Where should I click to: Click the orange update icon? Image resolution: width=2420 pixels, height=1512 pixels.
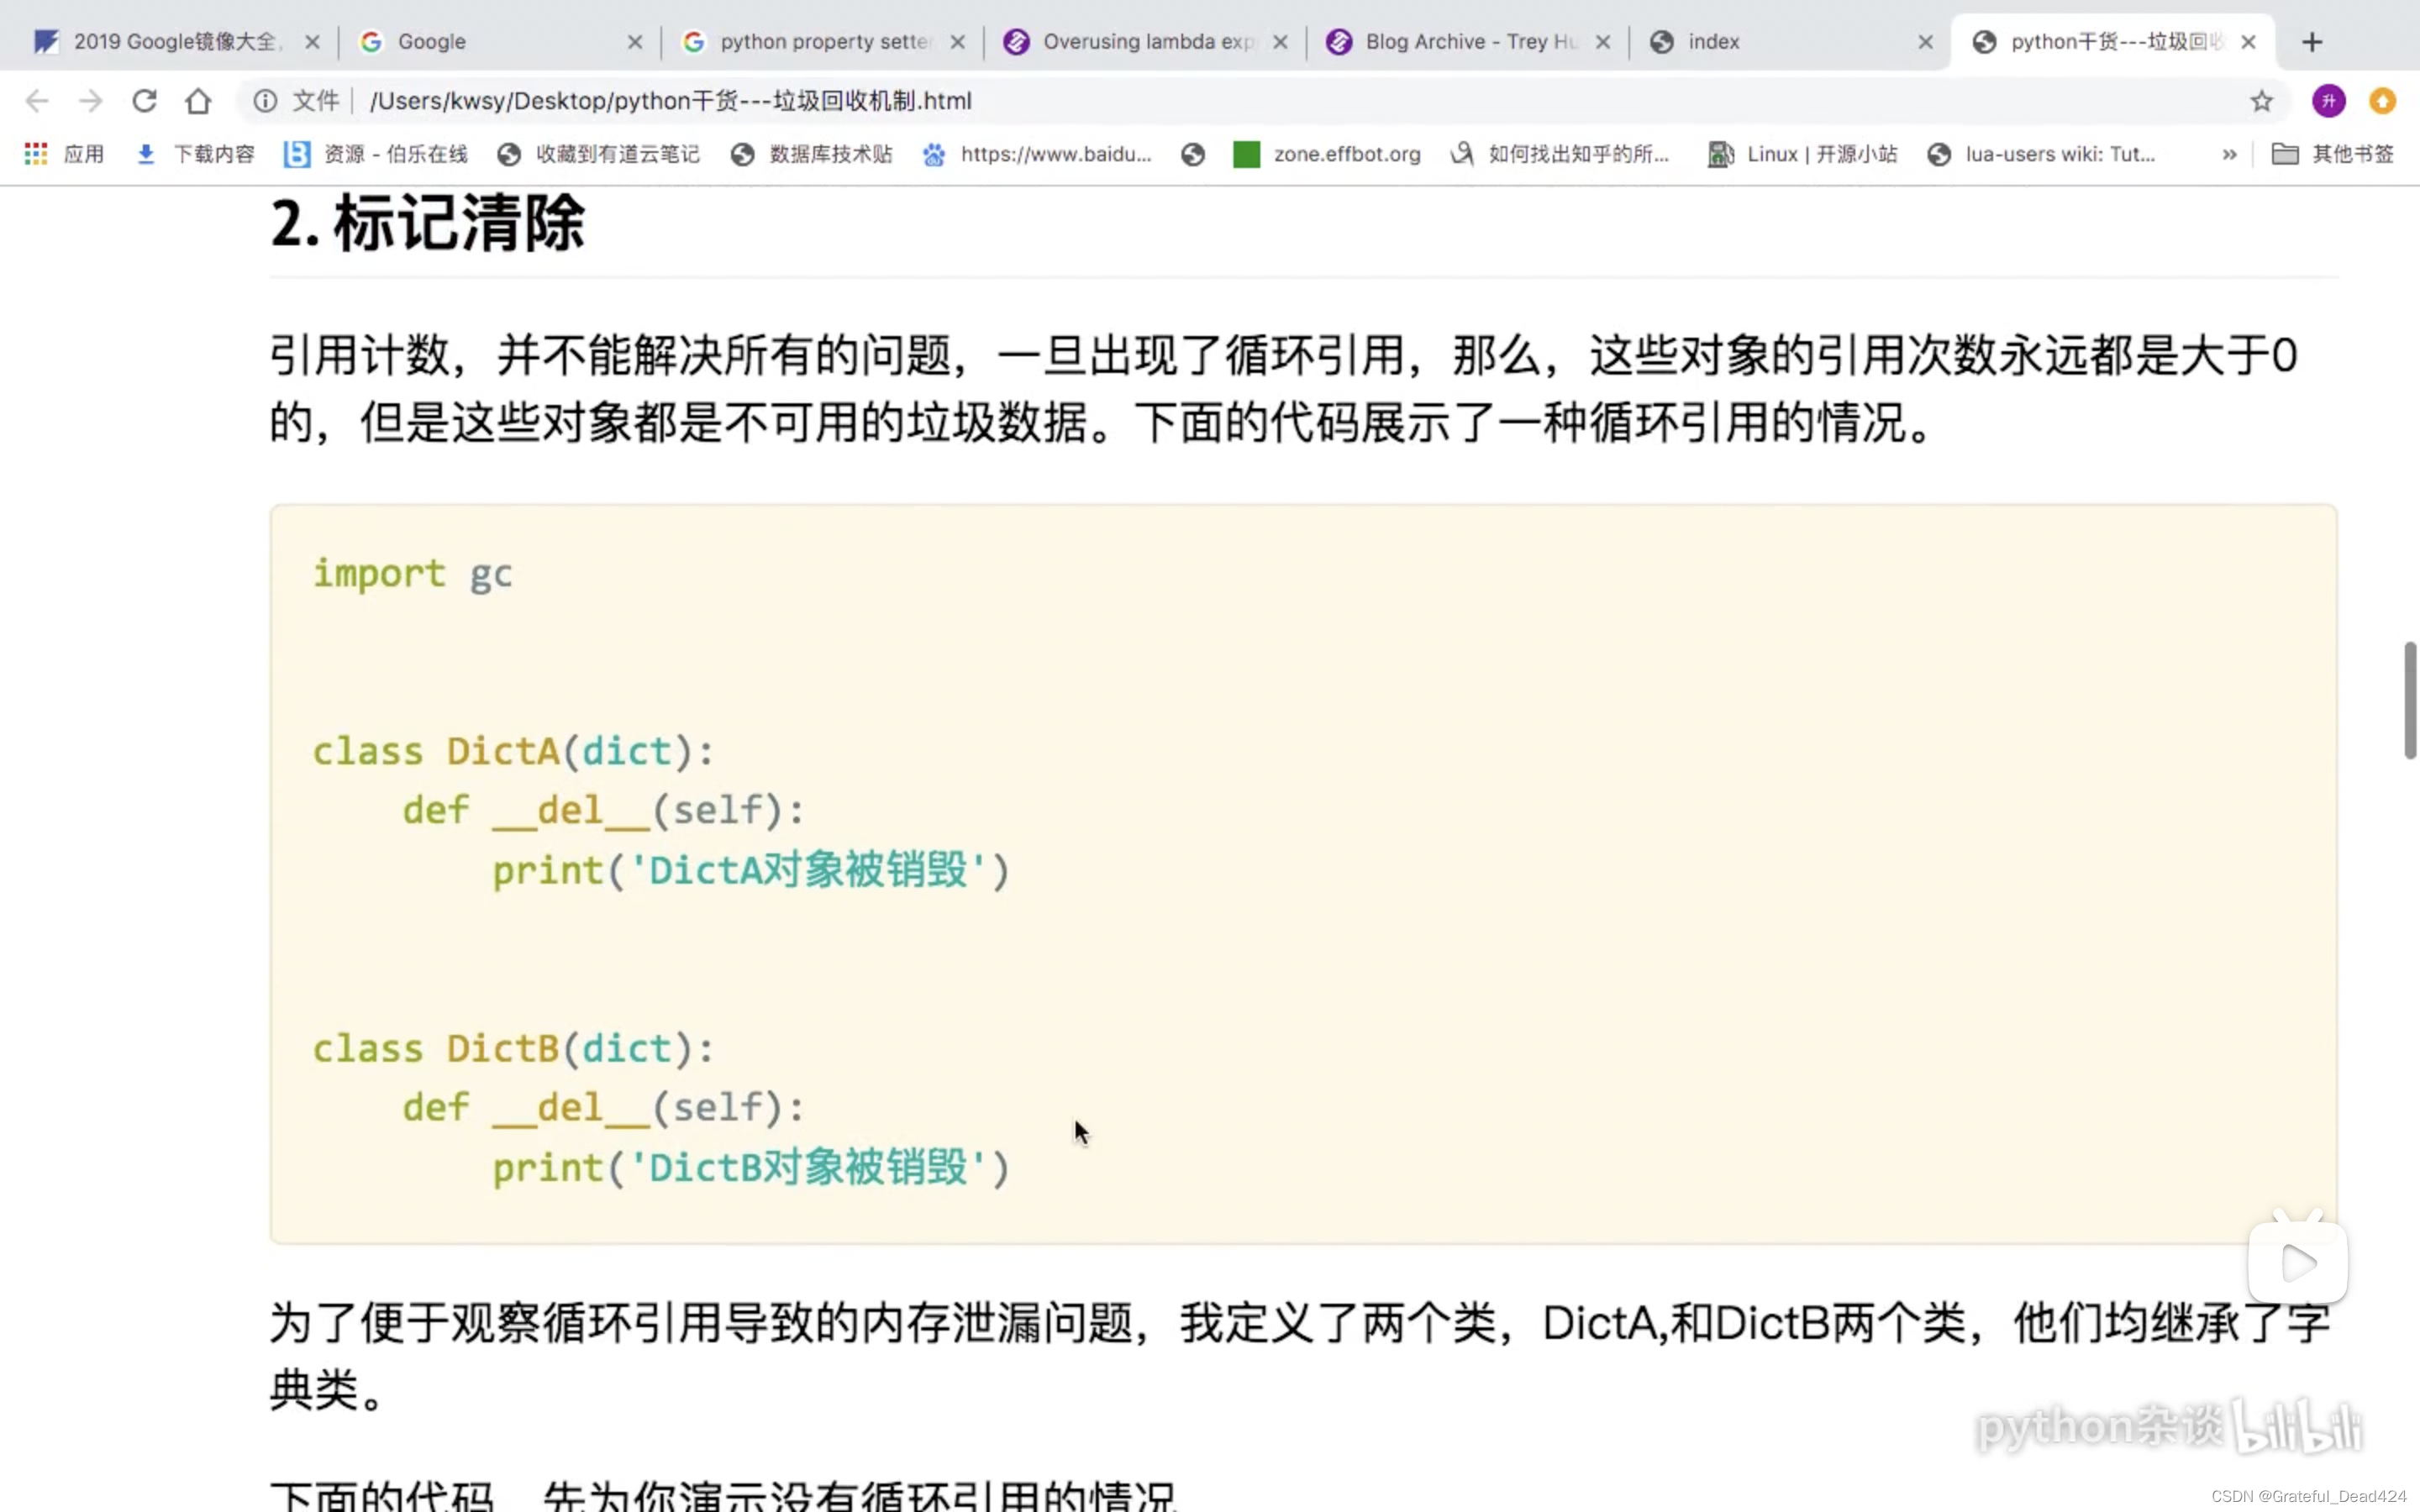click(2383, 101)
